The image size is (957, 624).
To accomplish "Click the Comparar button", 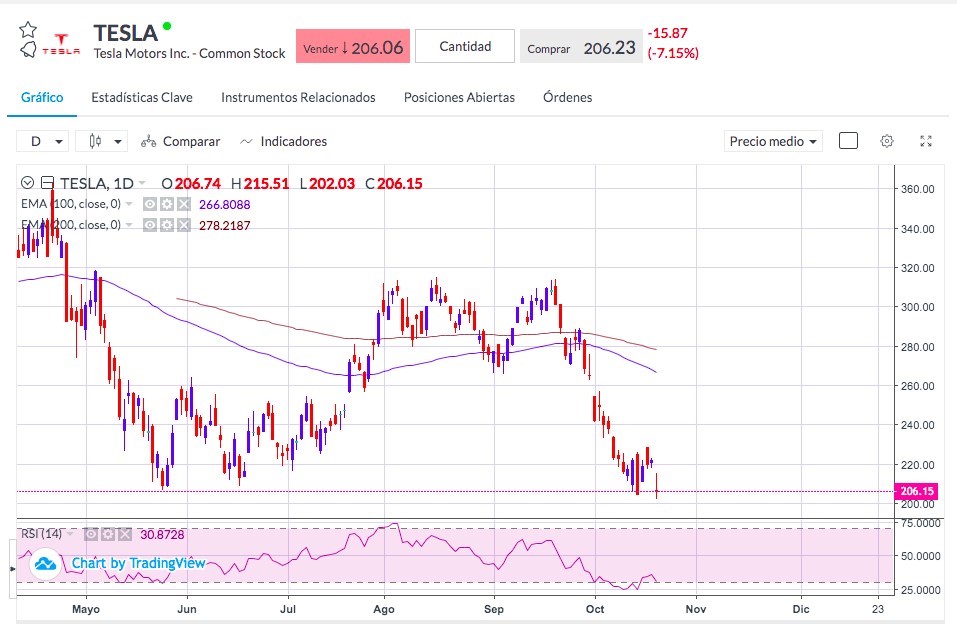I will (x=181, y=142).
